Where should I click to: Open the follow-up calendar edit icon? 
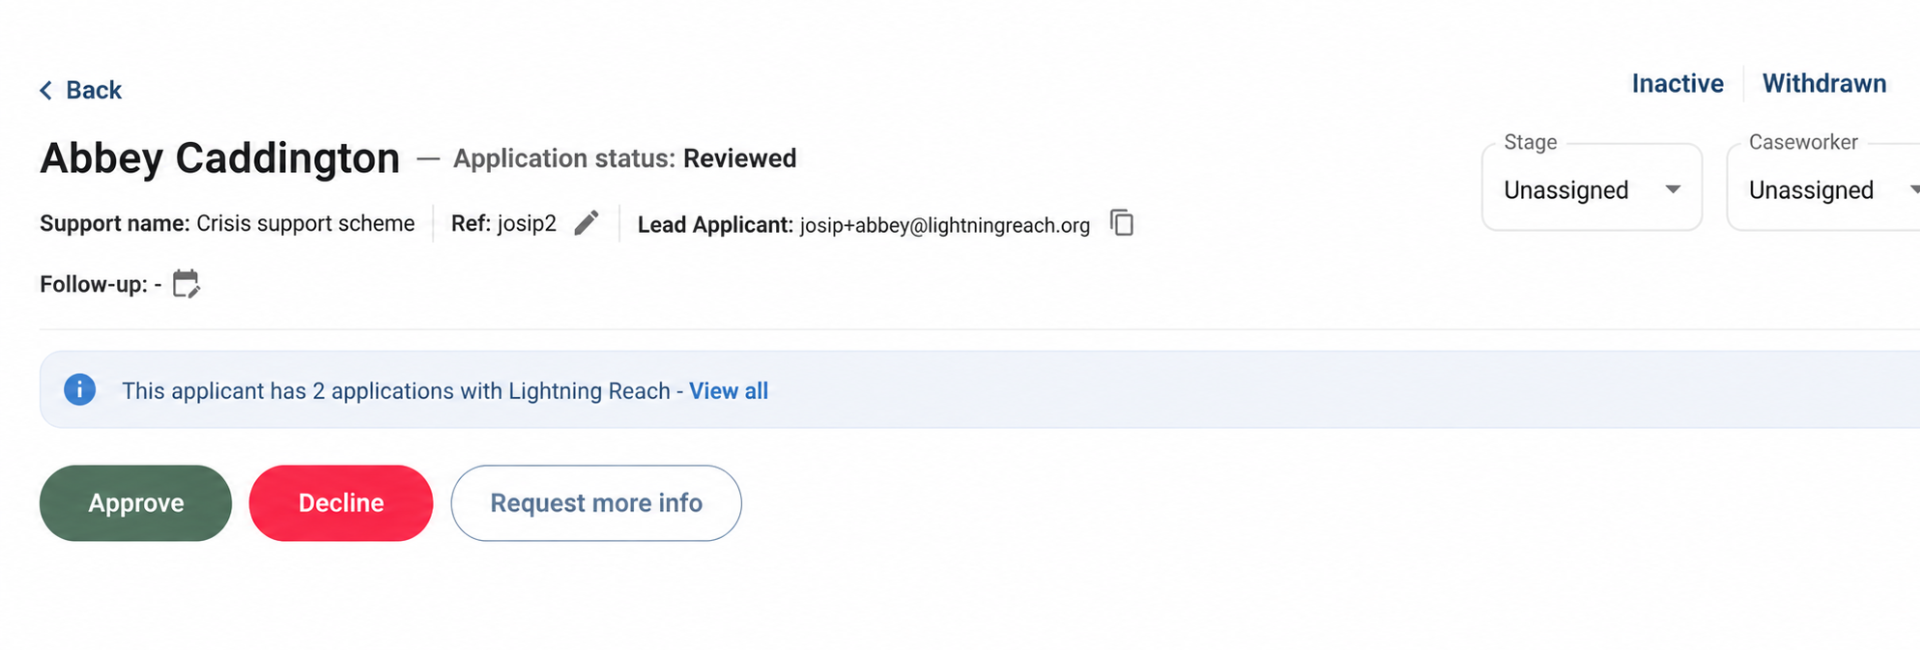coord(186,284)
